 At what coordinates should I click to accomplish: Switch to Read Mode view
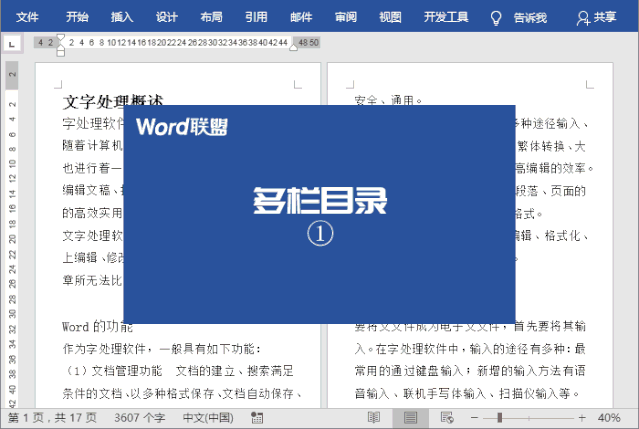tap(374, 418)
